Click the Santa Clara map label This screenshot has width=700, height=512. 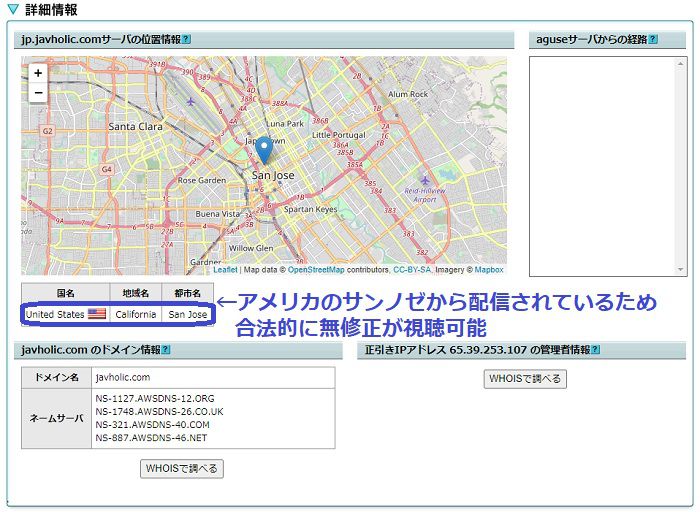tap(135, 127)
